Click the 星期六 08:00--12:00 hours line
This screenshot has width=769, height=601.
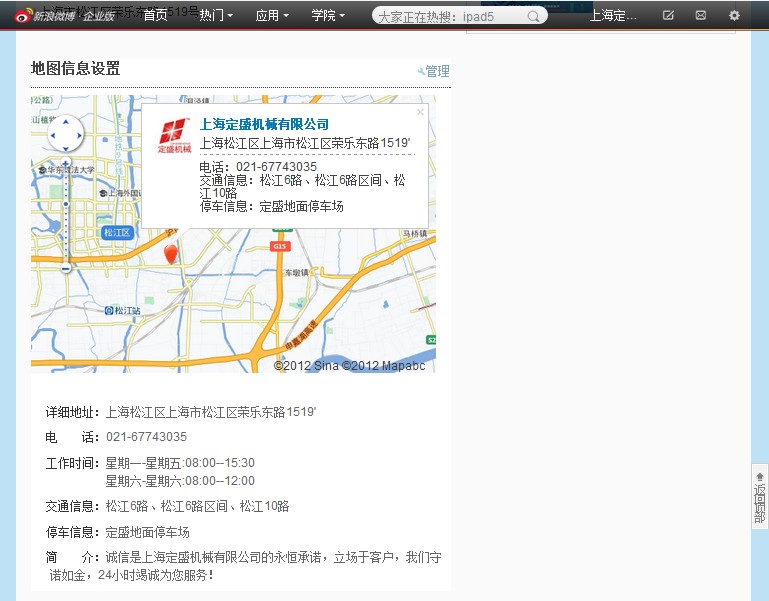click(x=180, y=480)
